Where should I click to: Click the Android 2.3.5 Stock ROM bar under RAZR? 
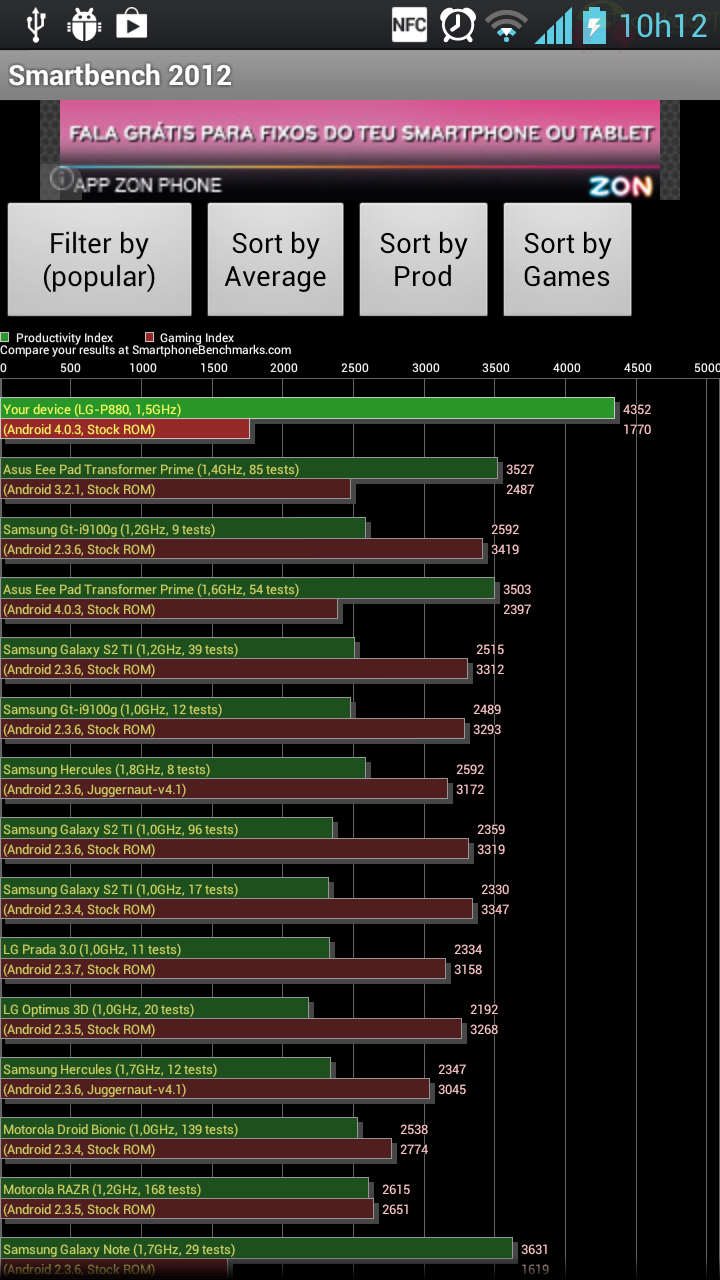[x=188, y=1209]
